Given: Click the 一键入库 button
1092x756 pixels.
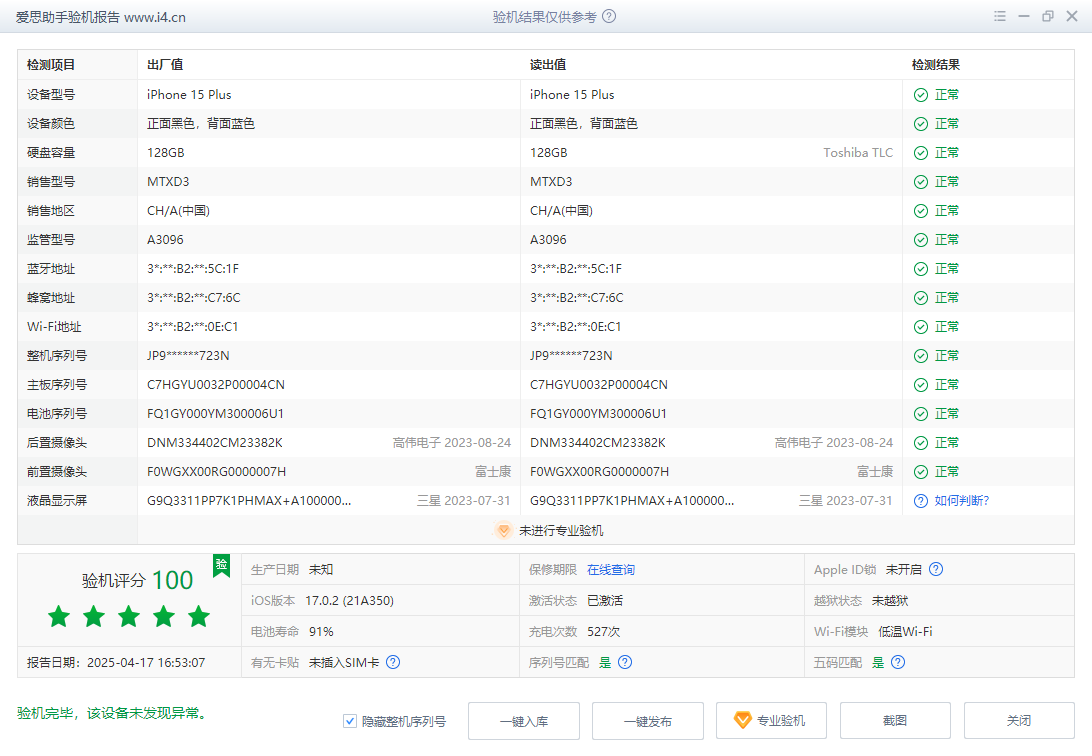Looking at the screenshot, I should click(524, 721).
